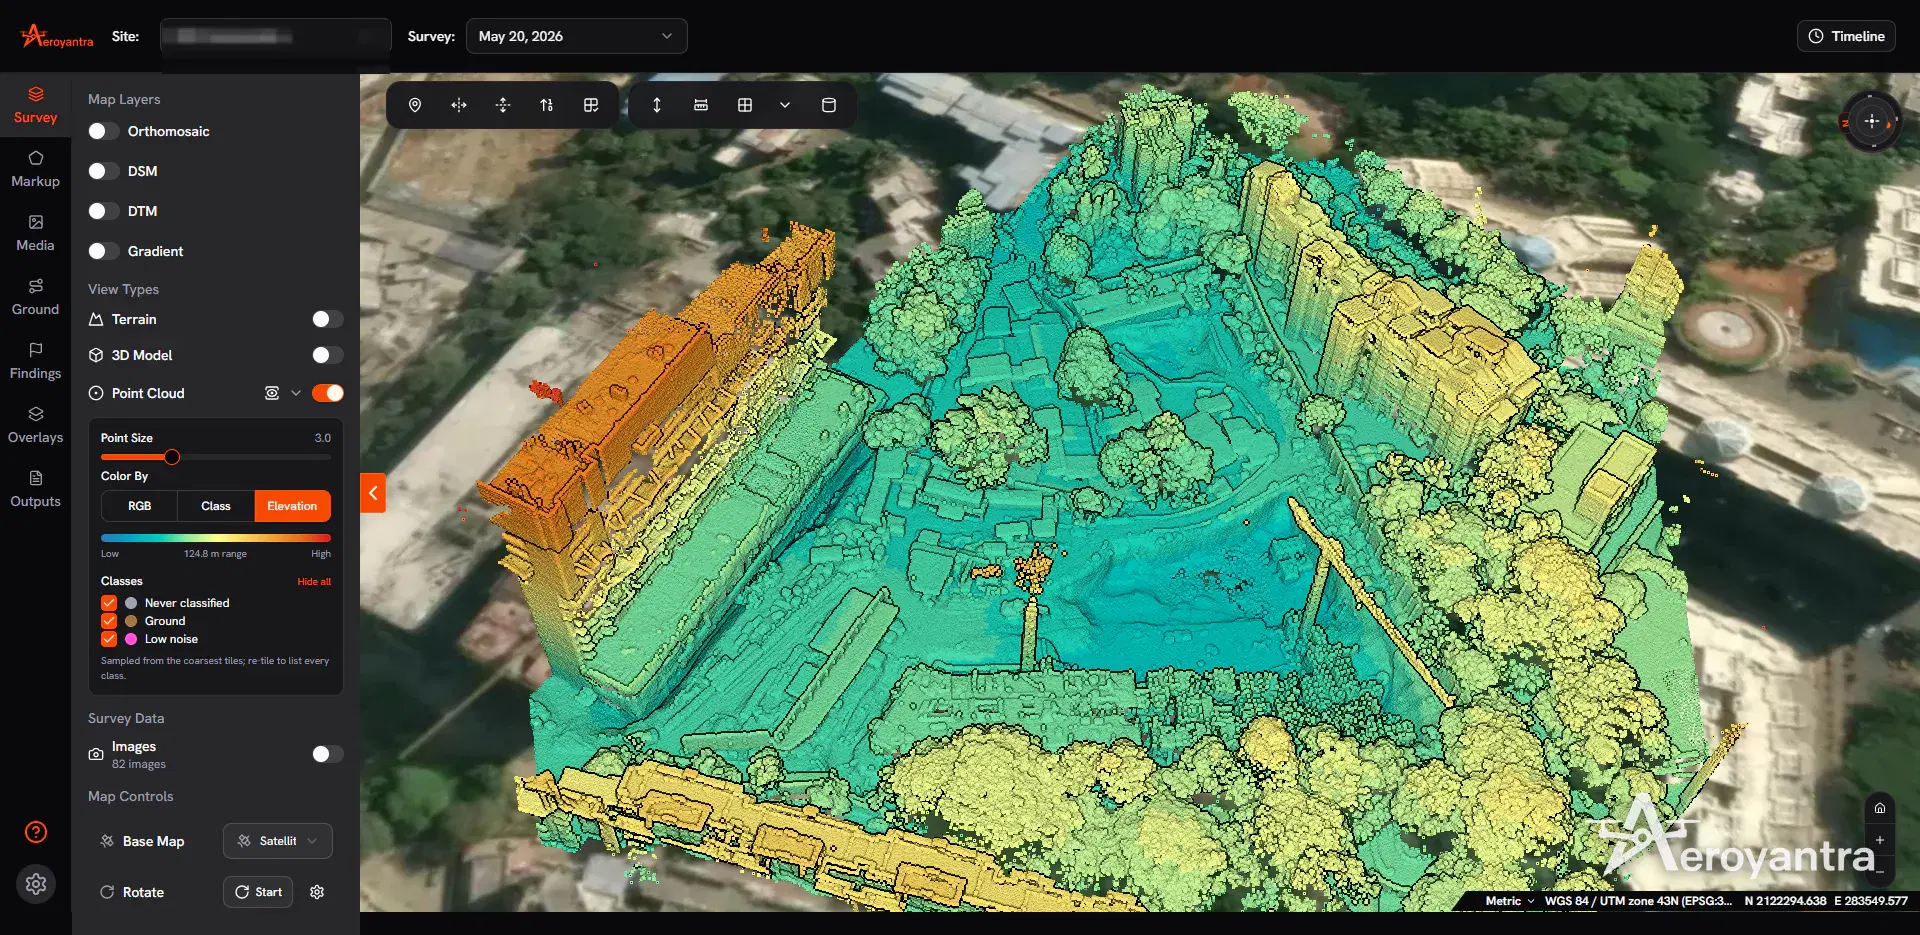Turn on the Terrain view toggle
Viewport: 1920px width, 935px height.
pos(327,319)
